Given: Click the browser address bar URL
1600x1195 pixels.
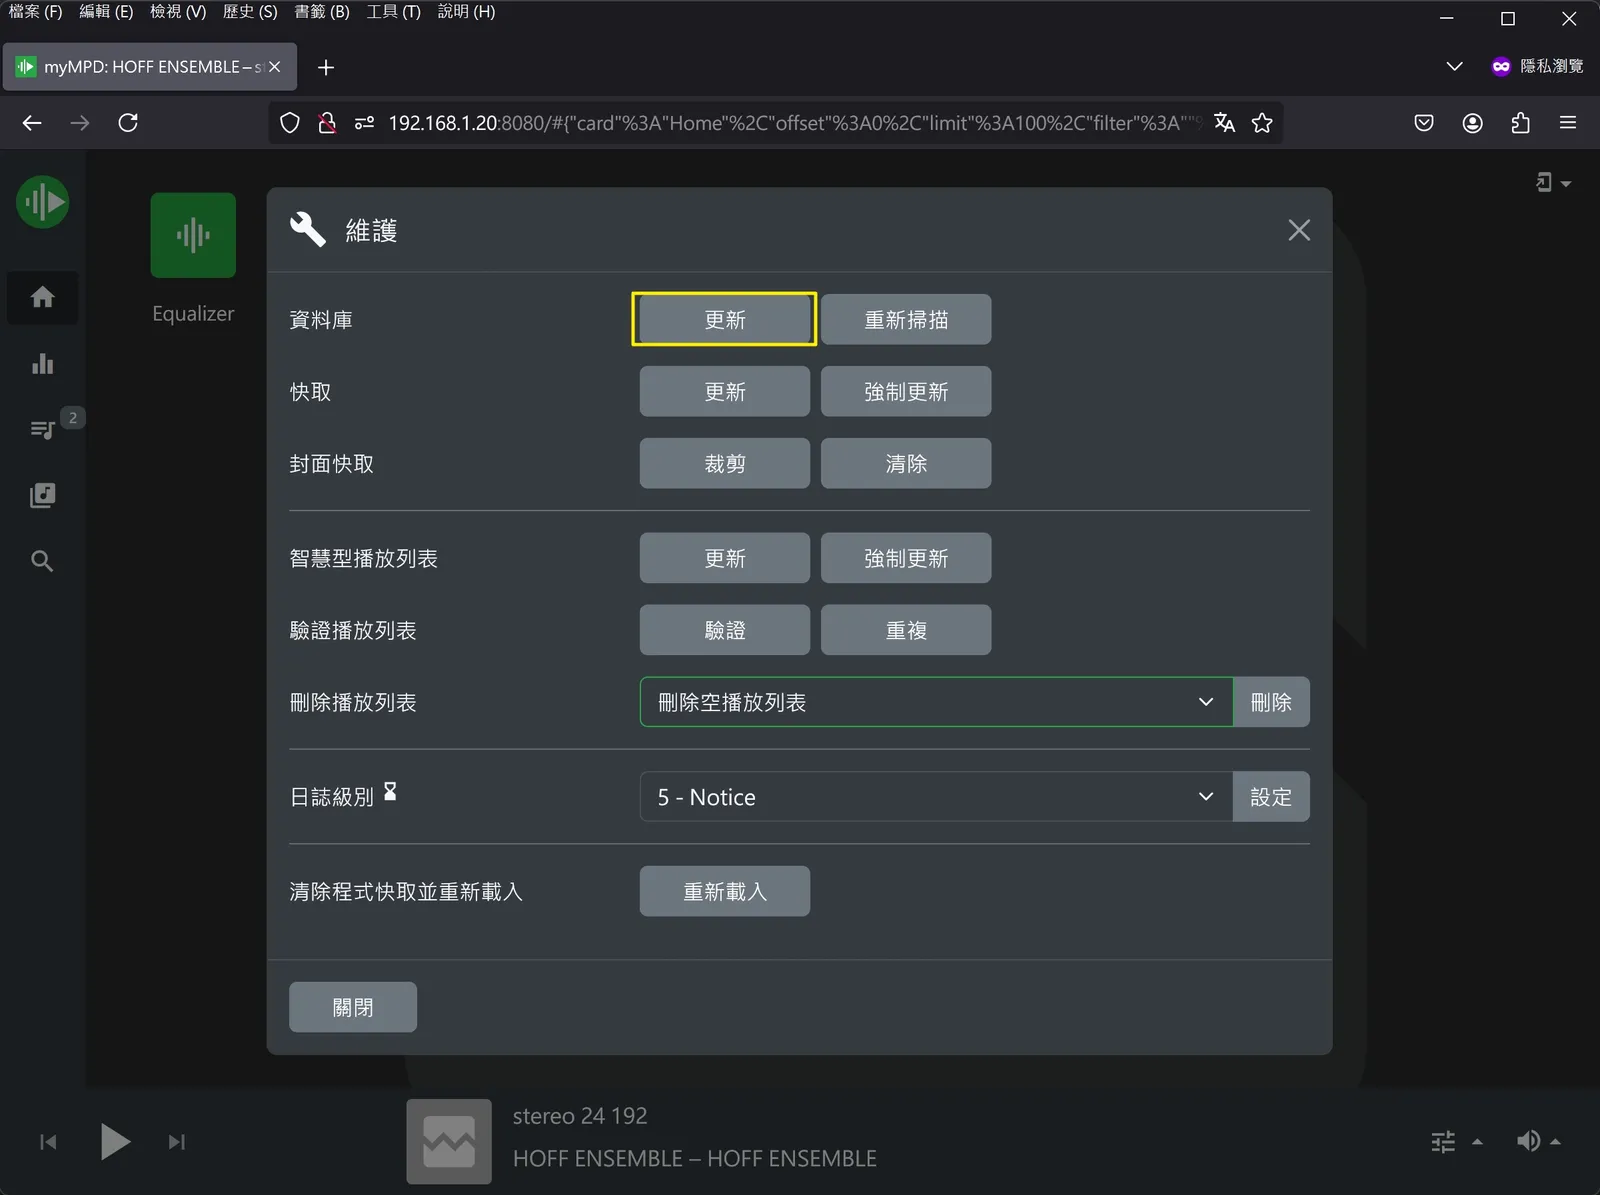Looking at the screenshot, I should [794, 123].
